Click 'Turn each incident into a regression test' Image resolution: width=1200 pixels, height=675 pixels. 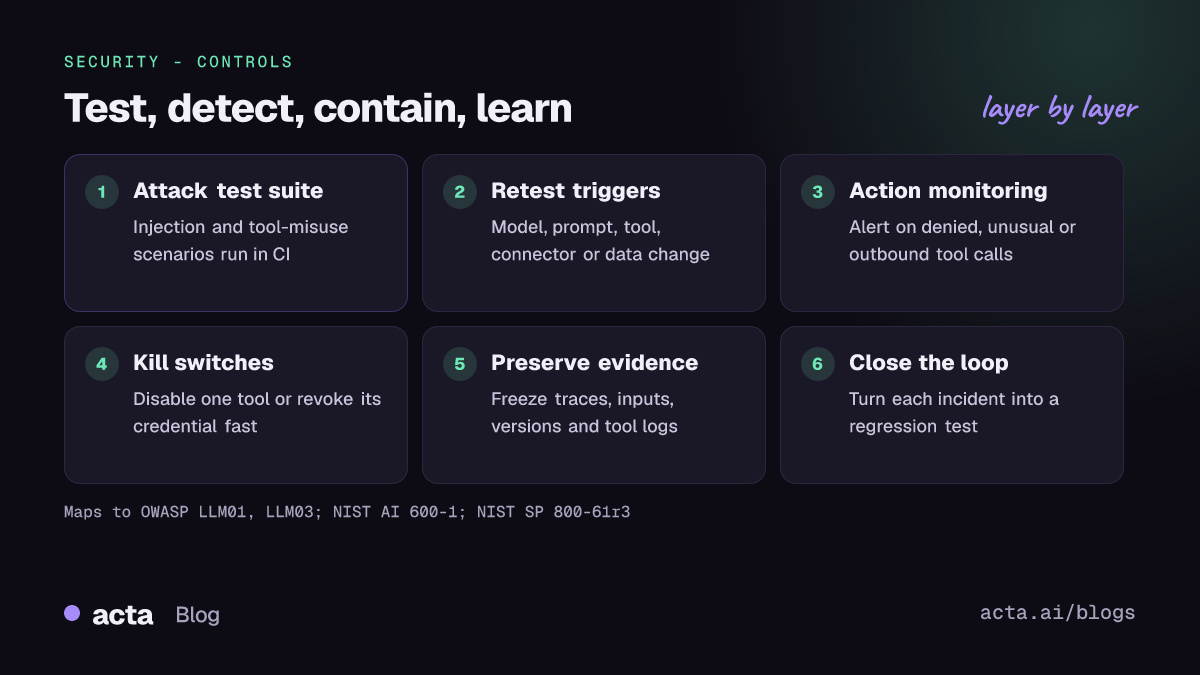[954, 413]
